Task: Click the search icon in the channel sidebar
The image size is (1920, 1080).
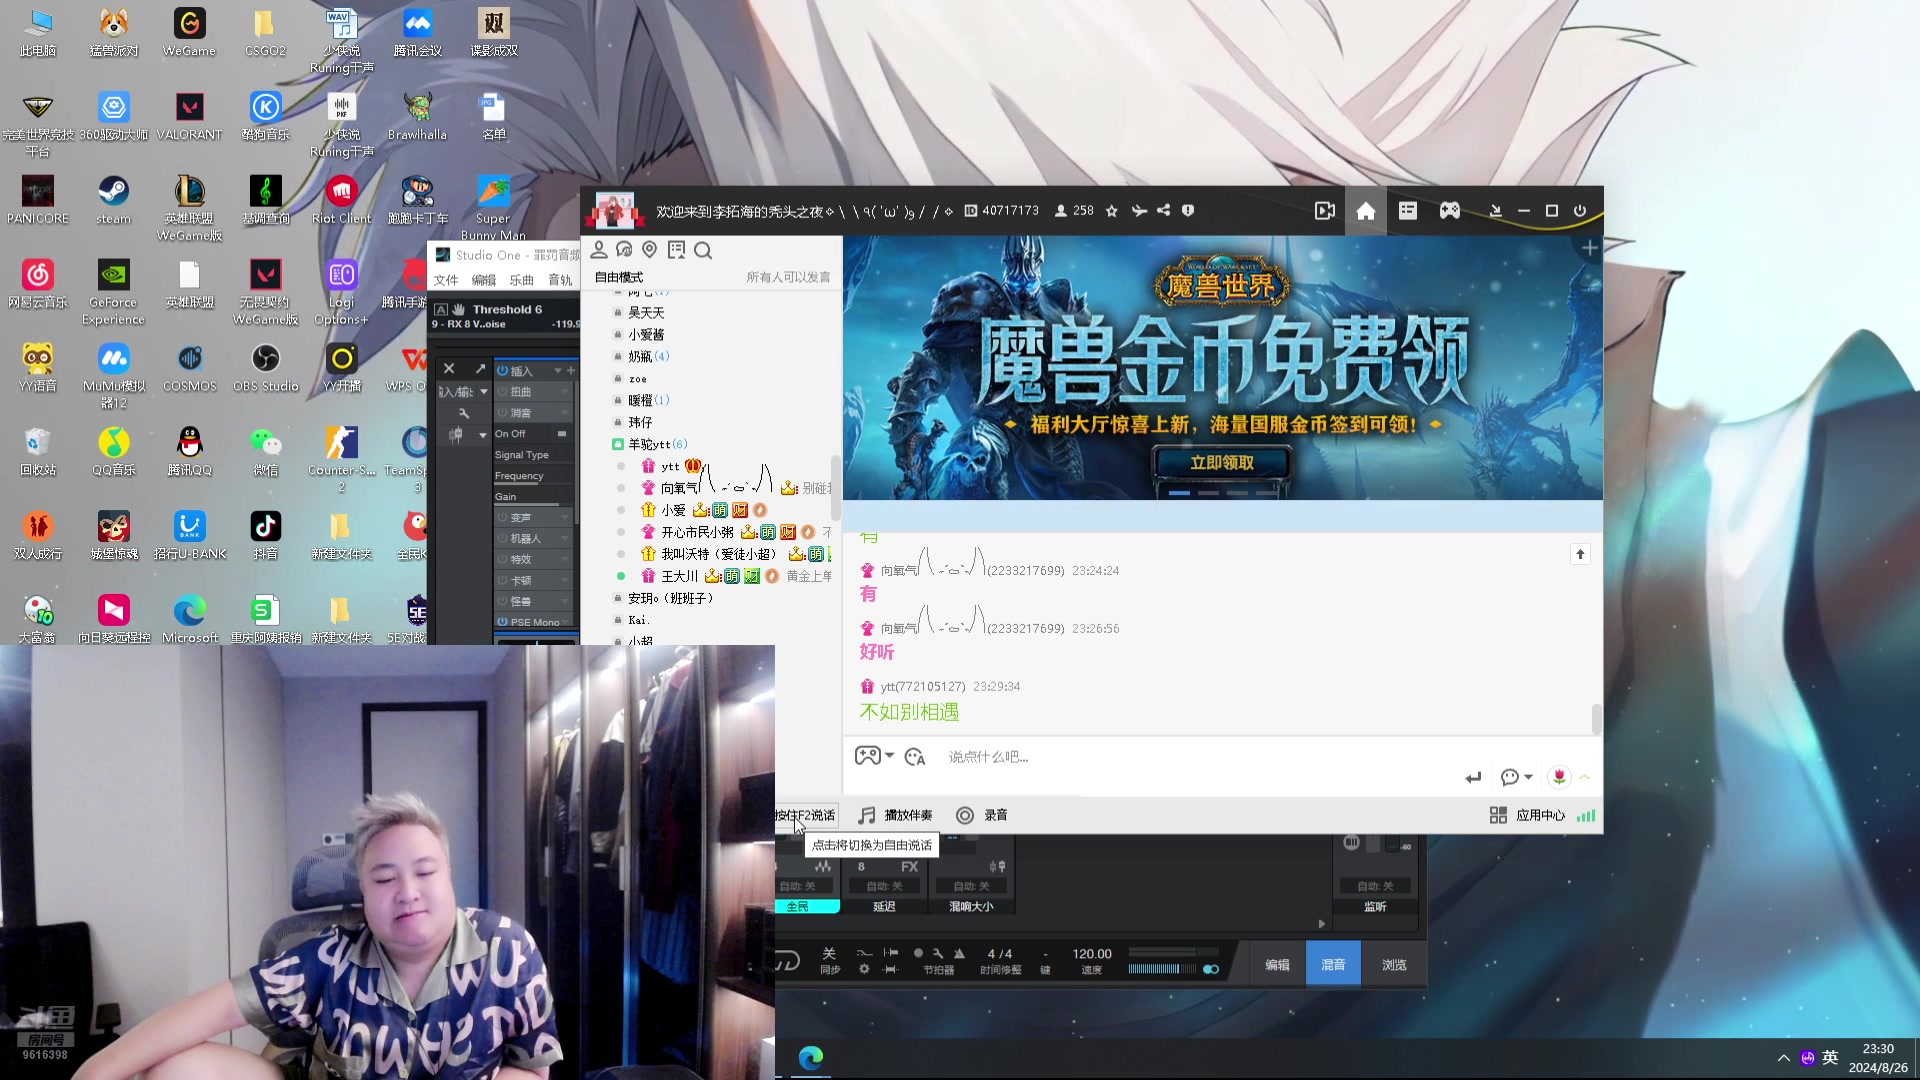Action: tap(703, 250)
